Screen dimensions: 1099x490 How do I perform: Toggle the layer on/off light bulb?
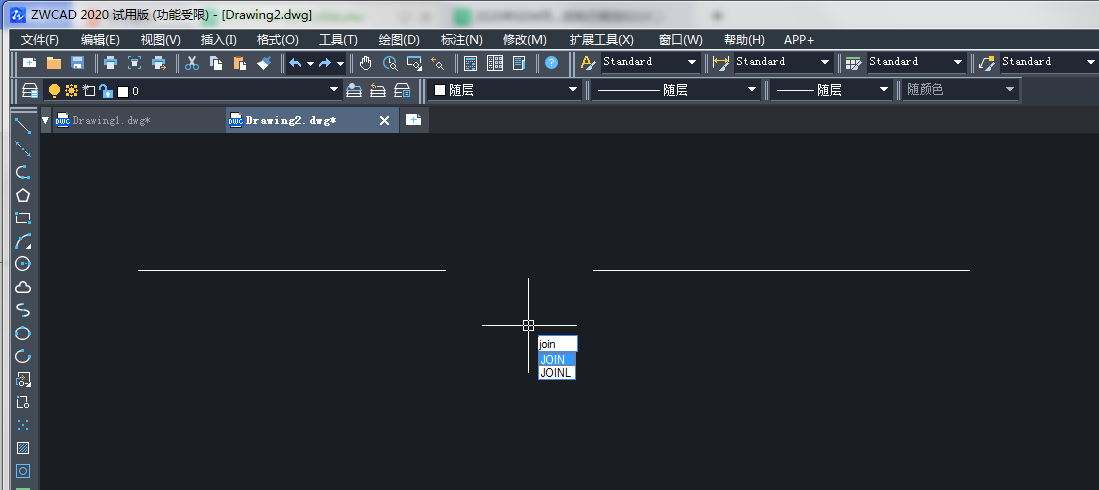click(54, 91)
